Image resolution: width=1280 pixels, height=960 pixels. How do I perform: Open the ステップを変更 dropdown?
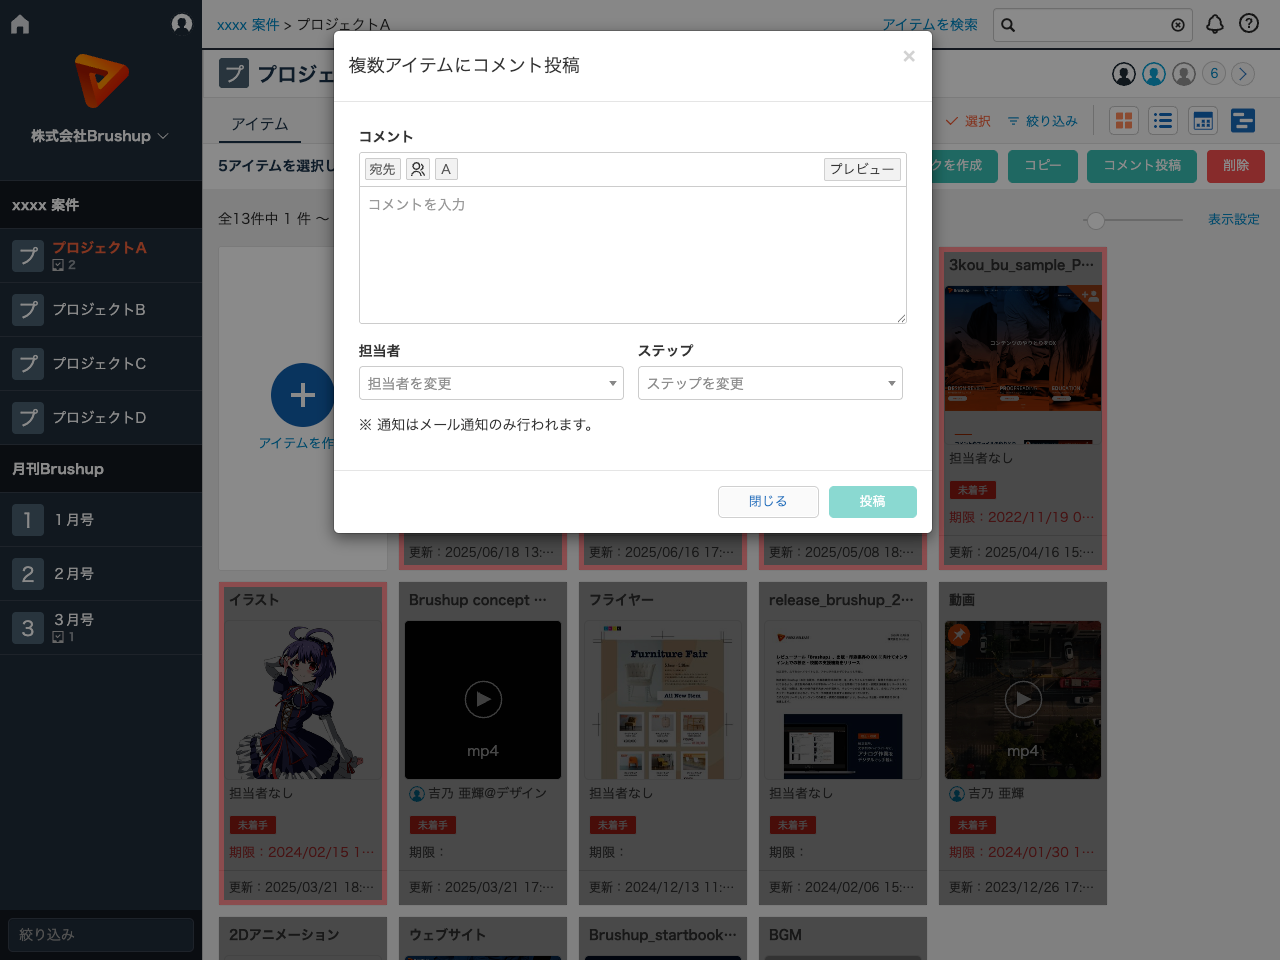(770, 383)
